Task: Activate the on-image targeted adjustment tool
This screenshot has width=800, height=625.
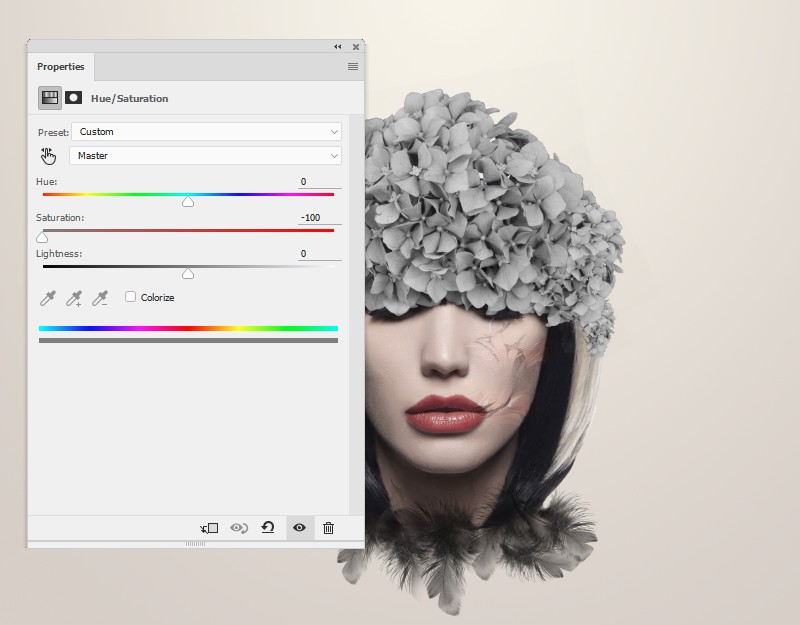Action: 48,155
